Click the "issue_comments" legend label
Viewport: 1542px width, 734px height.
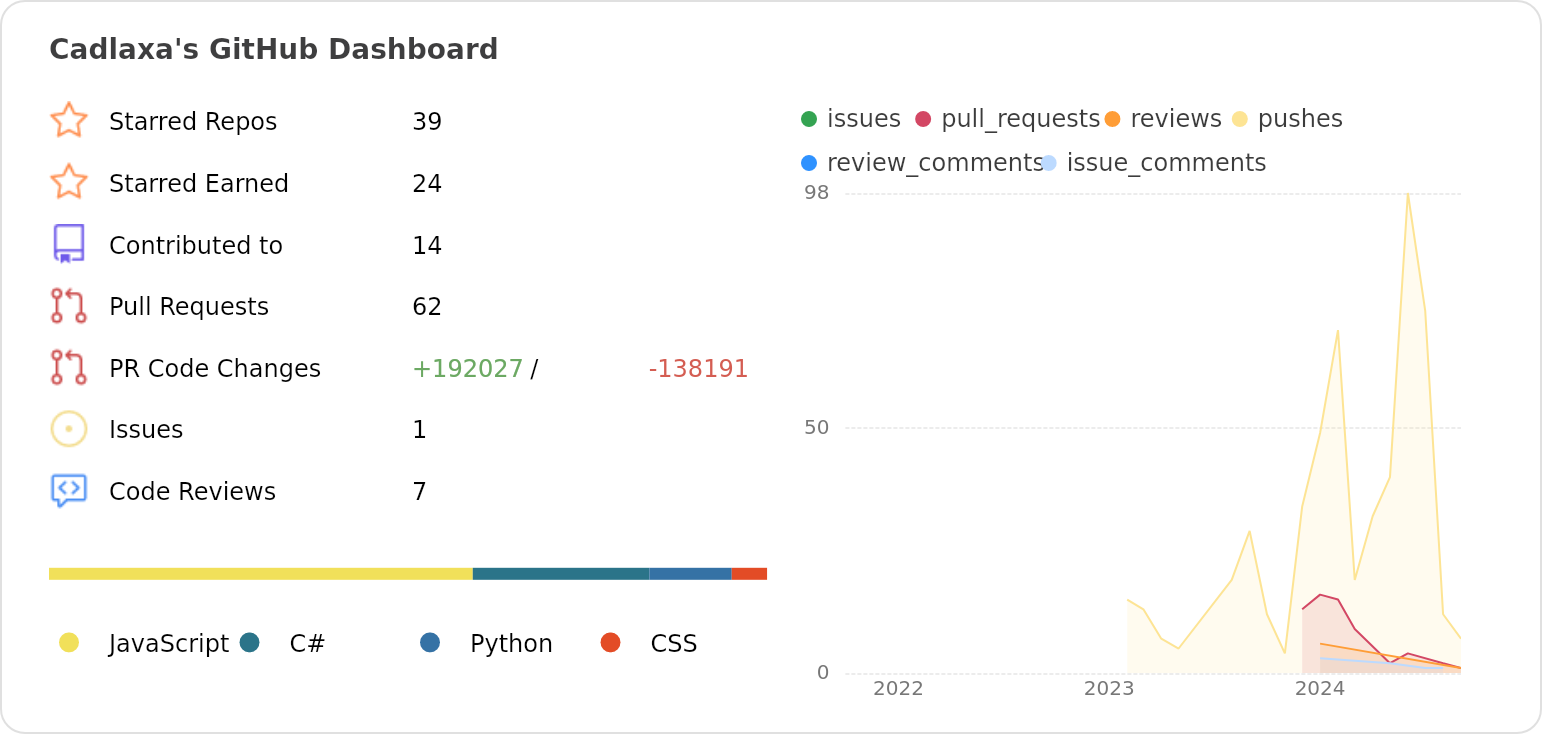(x=1167, y=163)
